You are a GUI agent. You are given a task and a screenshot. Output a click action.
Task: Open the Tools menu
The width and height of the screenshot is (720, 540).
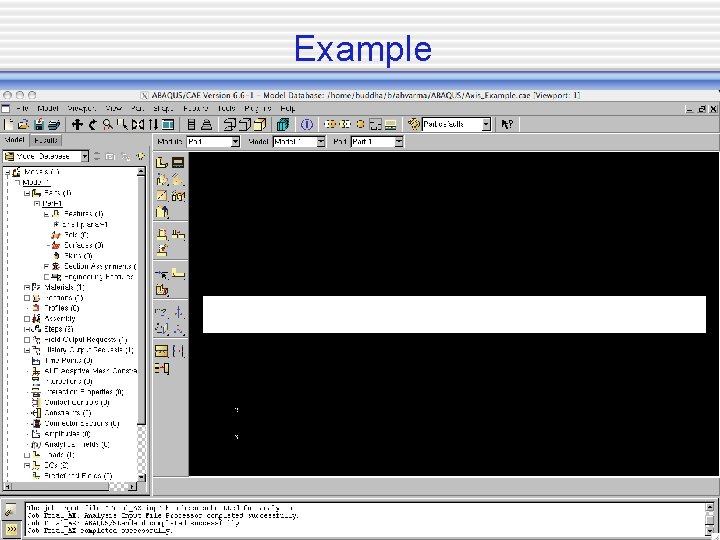click(226, 109)
